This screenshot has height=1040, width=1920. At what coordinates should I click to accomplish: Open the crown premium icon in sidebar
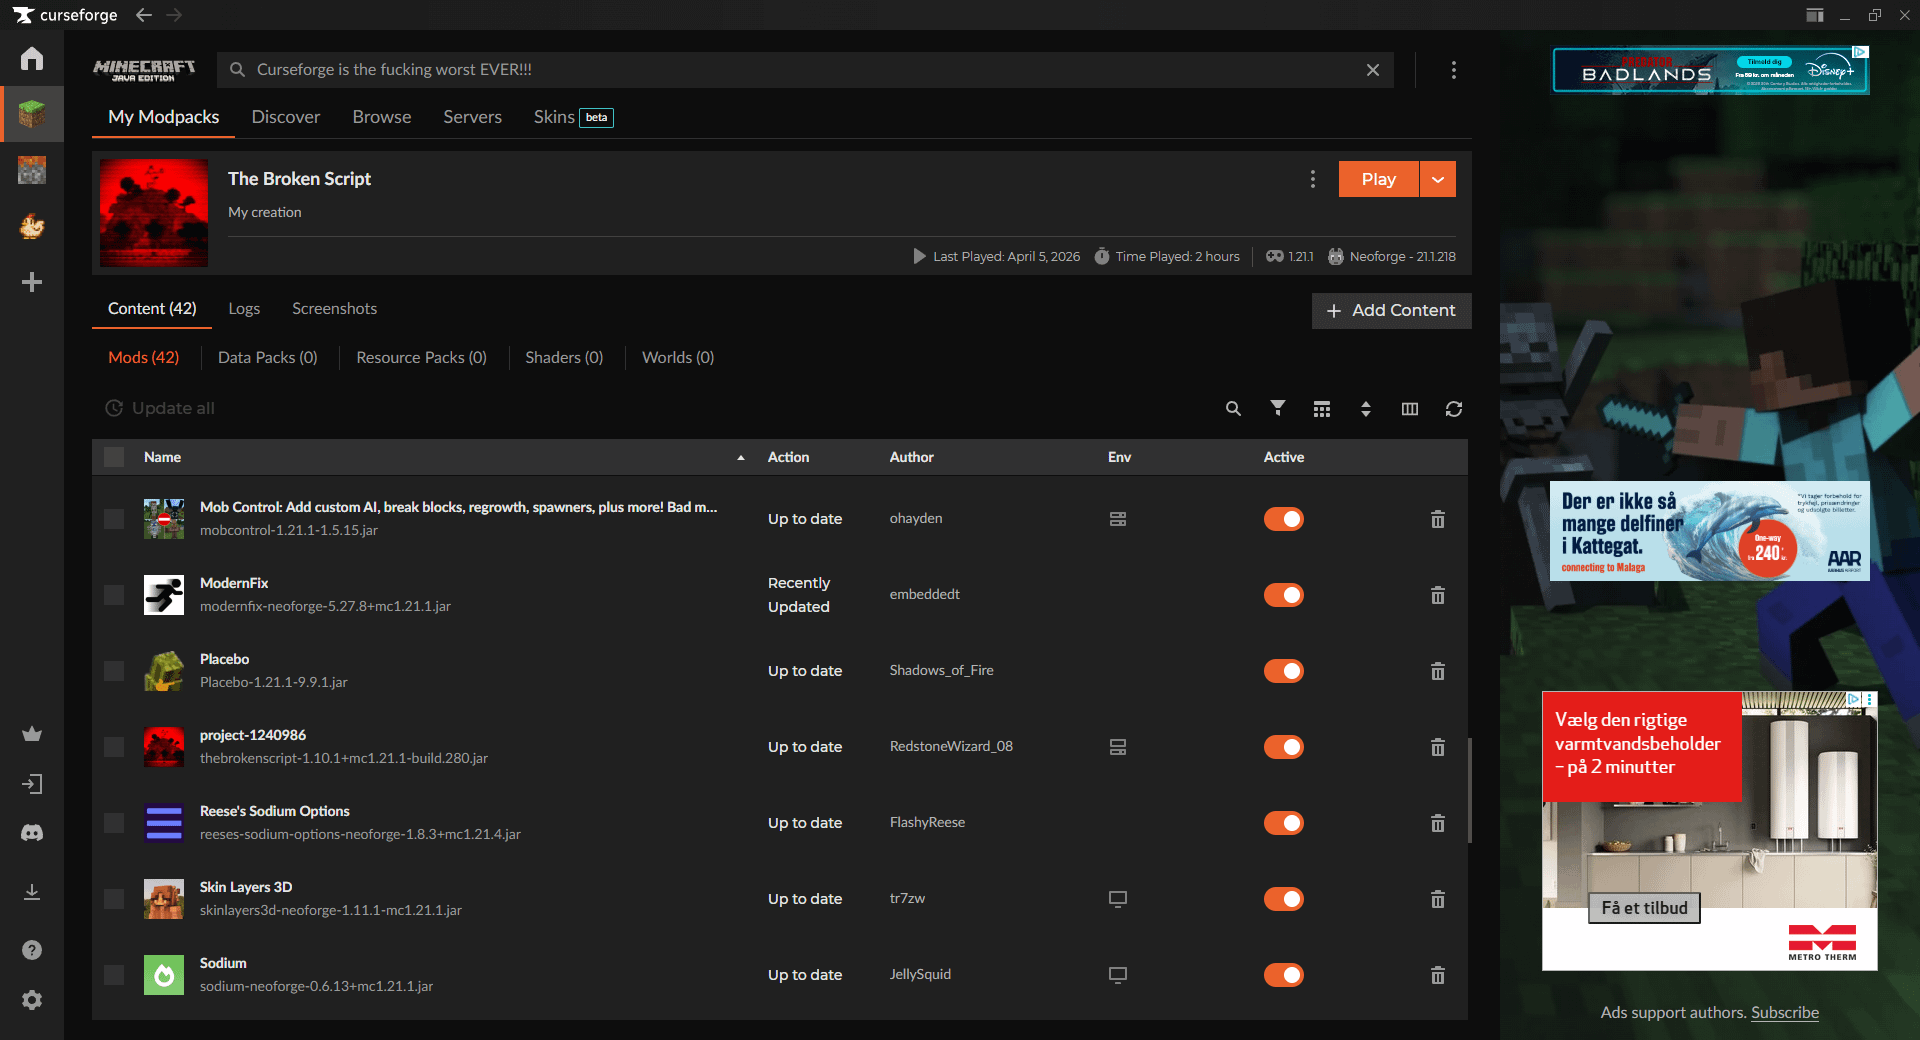(x=32, y=734)
